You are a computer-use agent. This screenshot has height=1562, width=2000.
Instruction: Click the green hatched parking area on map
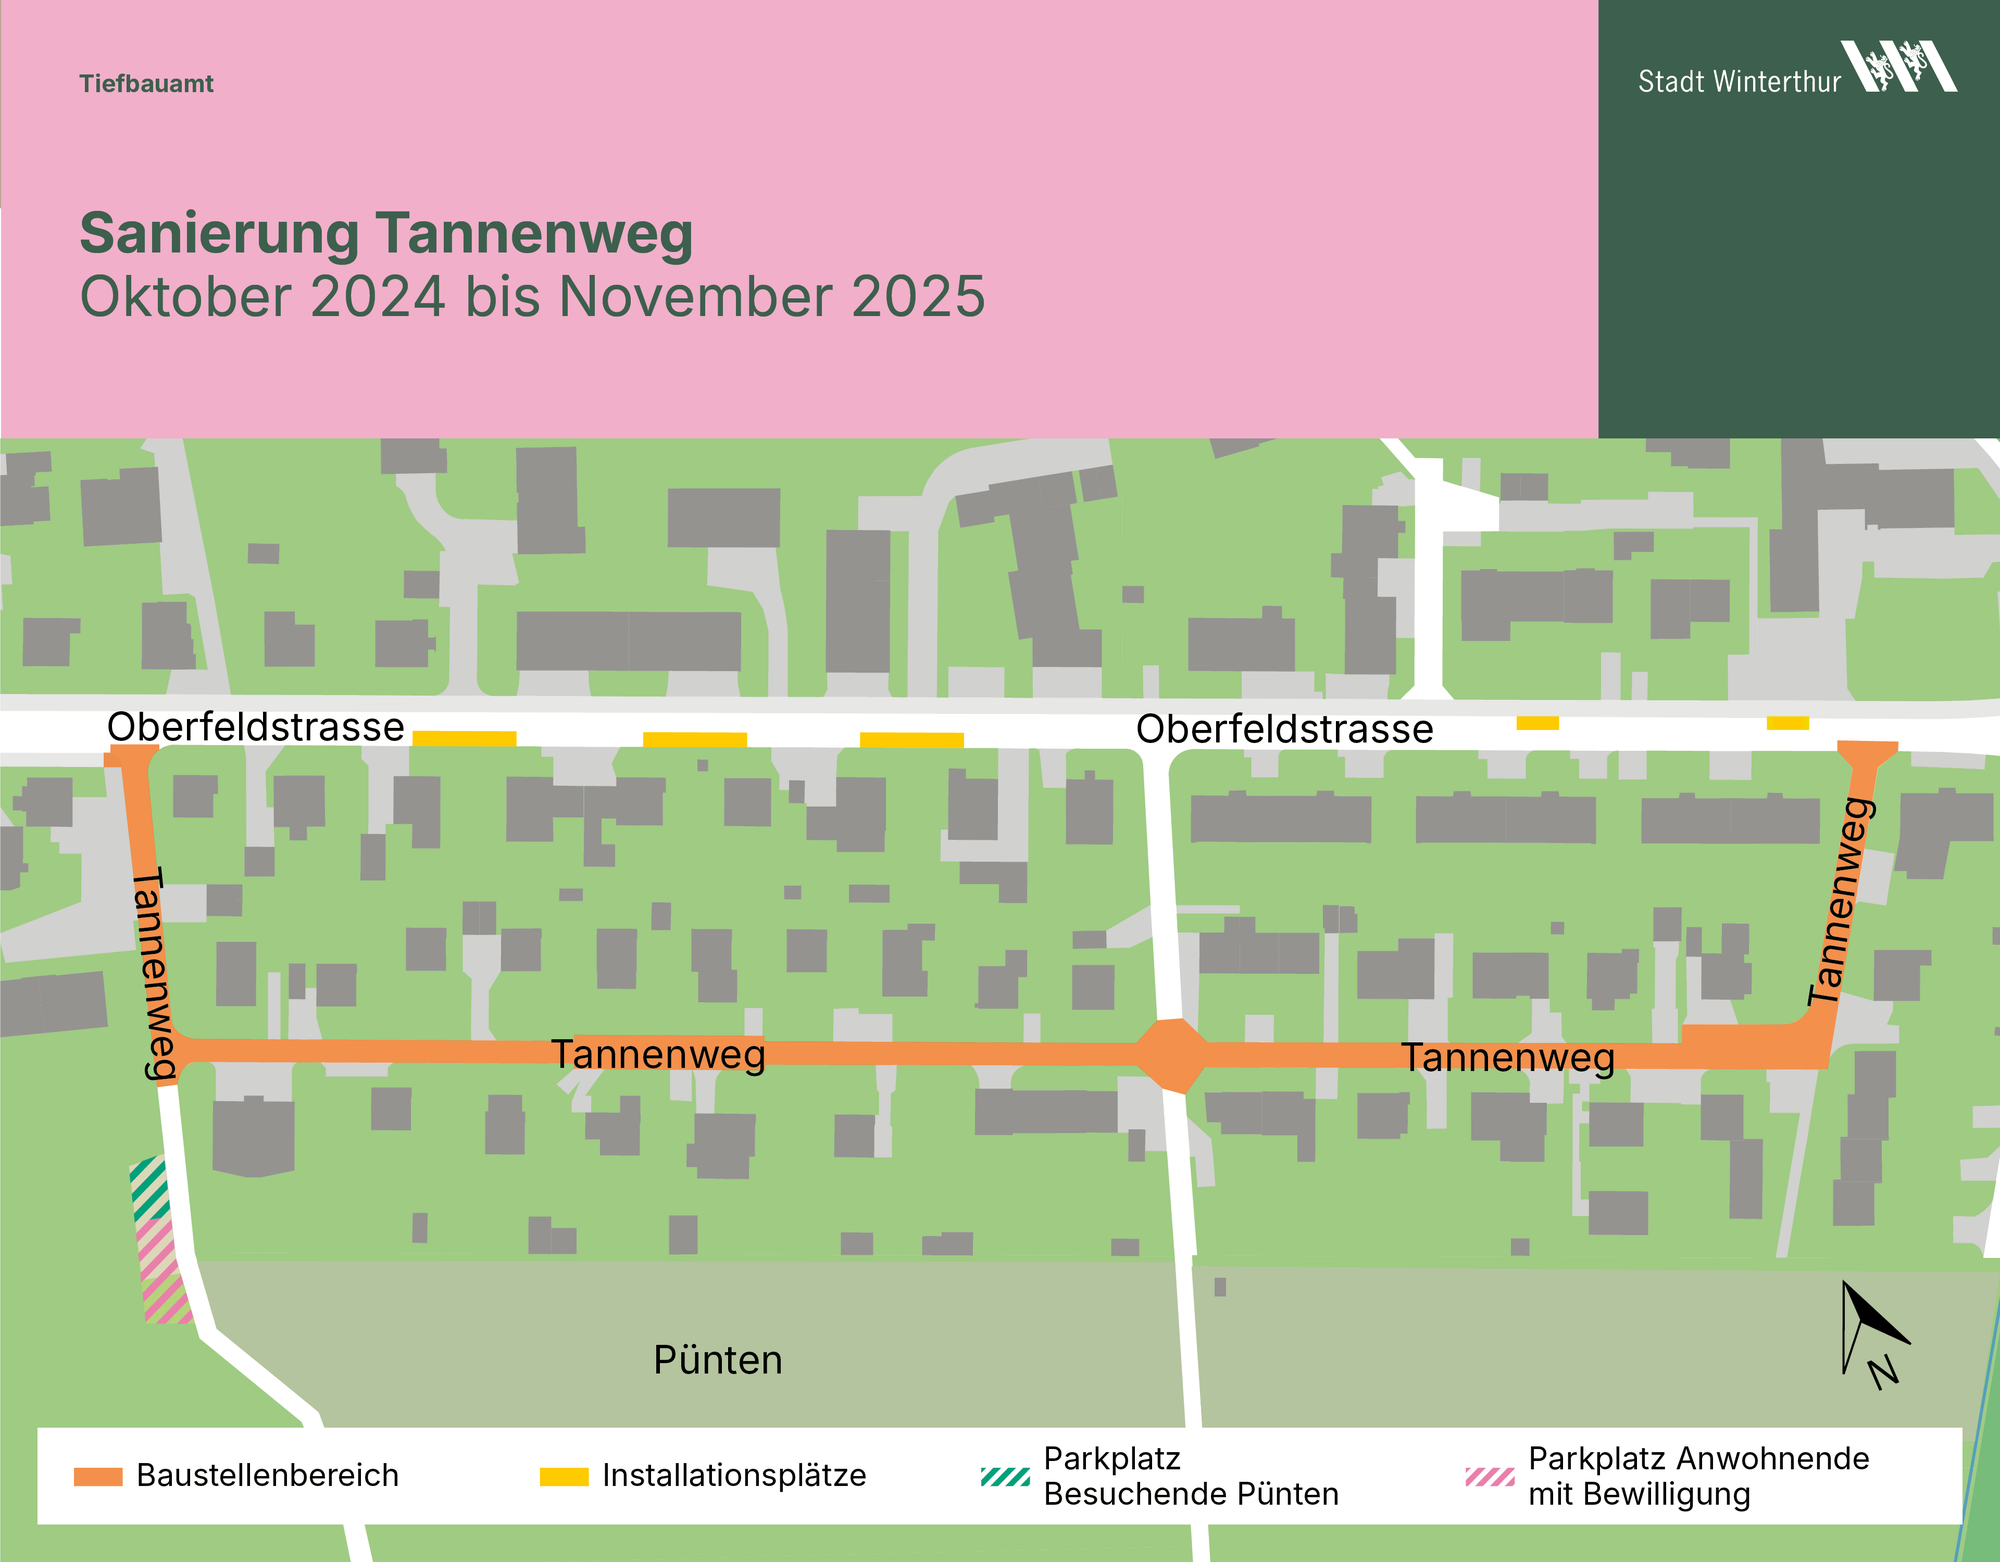[149, 1187]
